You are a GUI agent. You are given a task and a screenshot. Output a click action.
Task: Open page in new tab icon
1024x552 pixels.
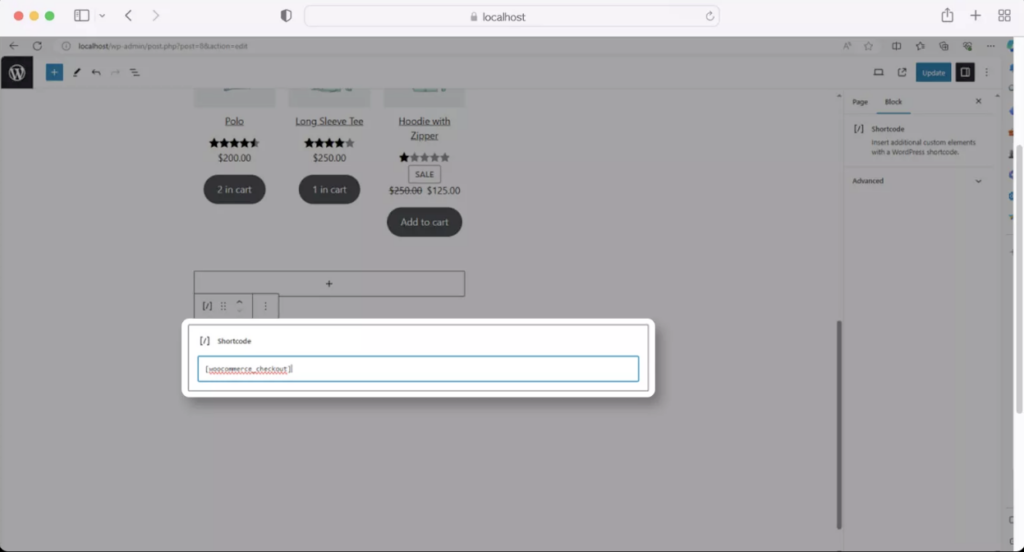[902, 73]
